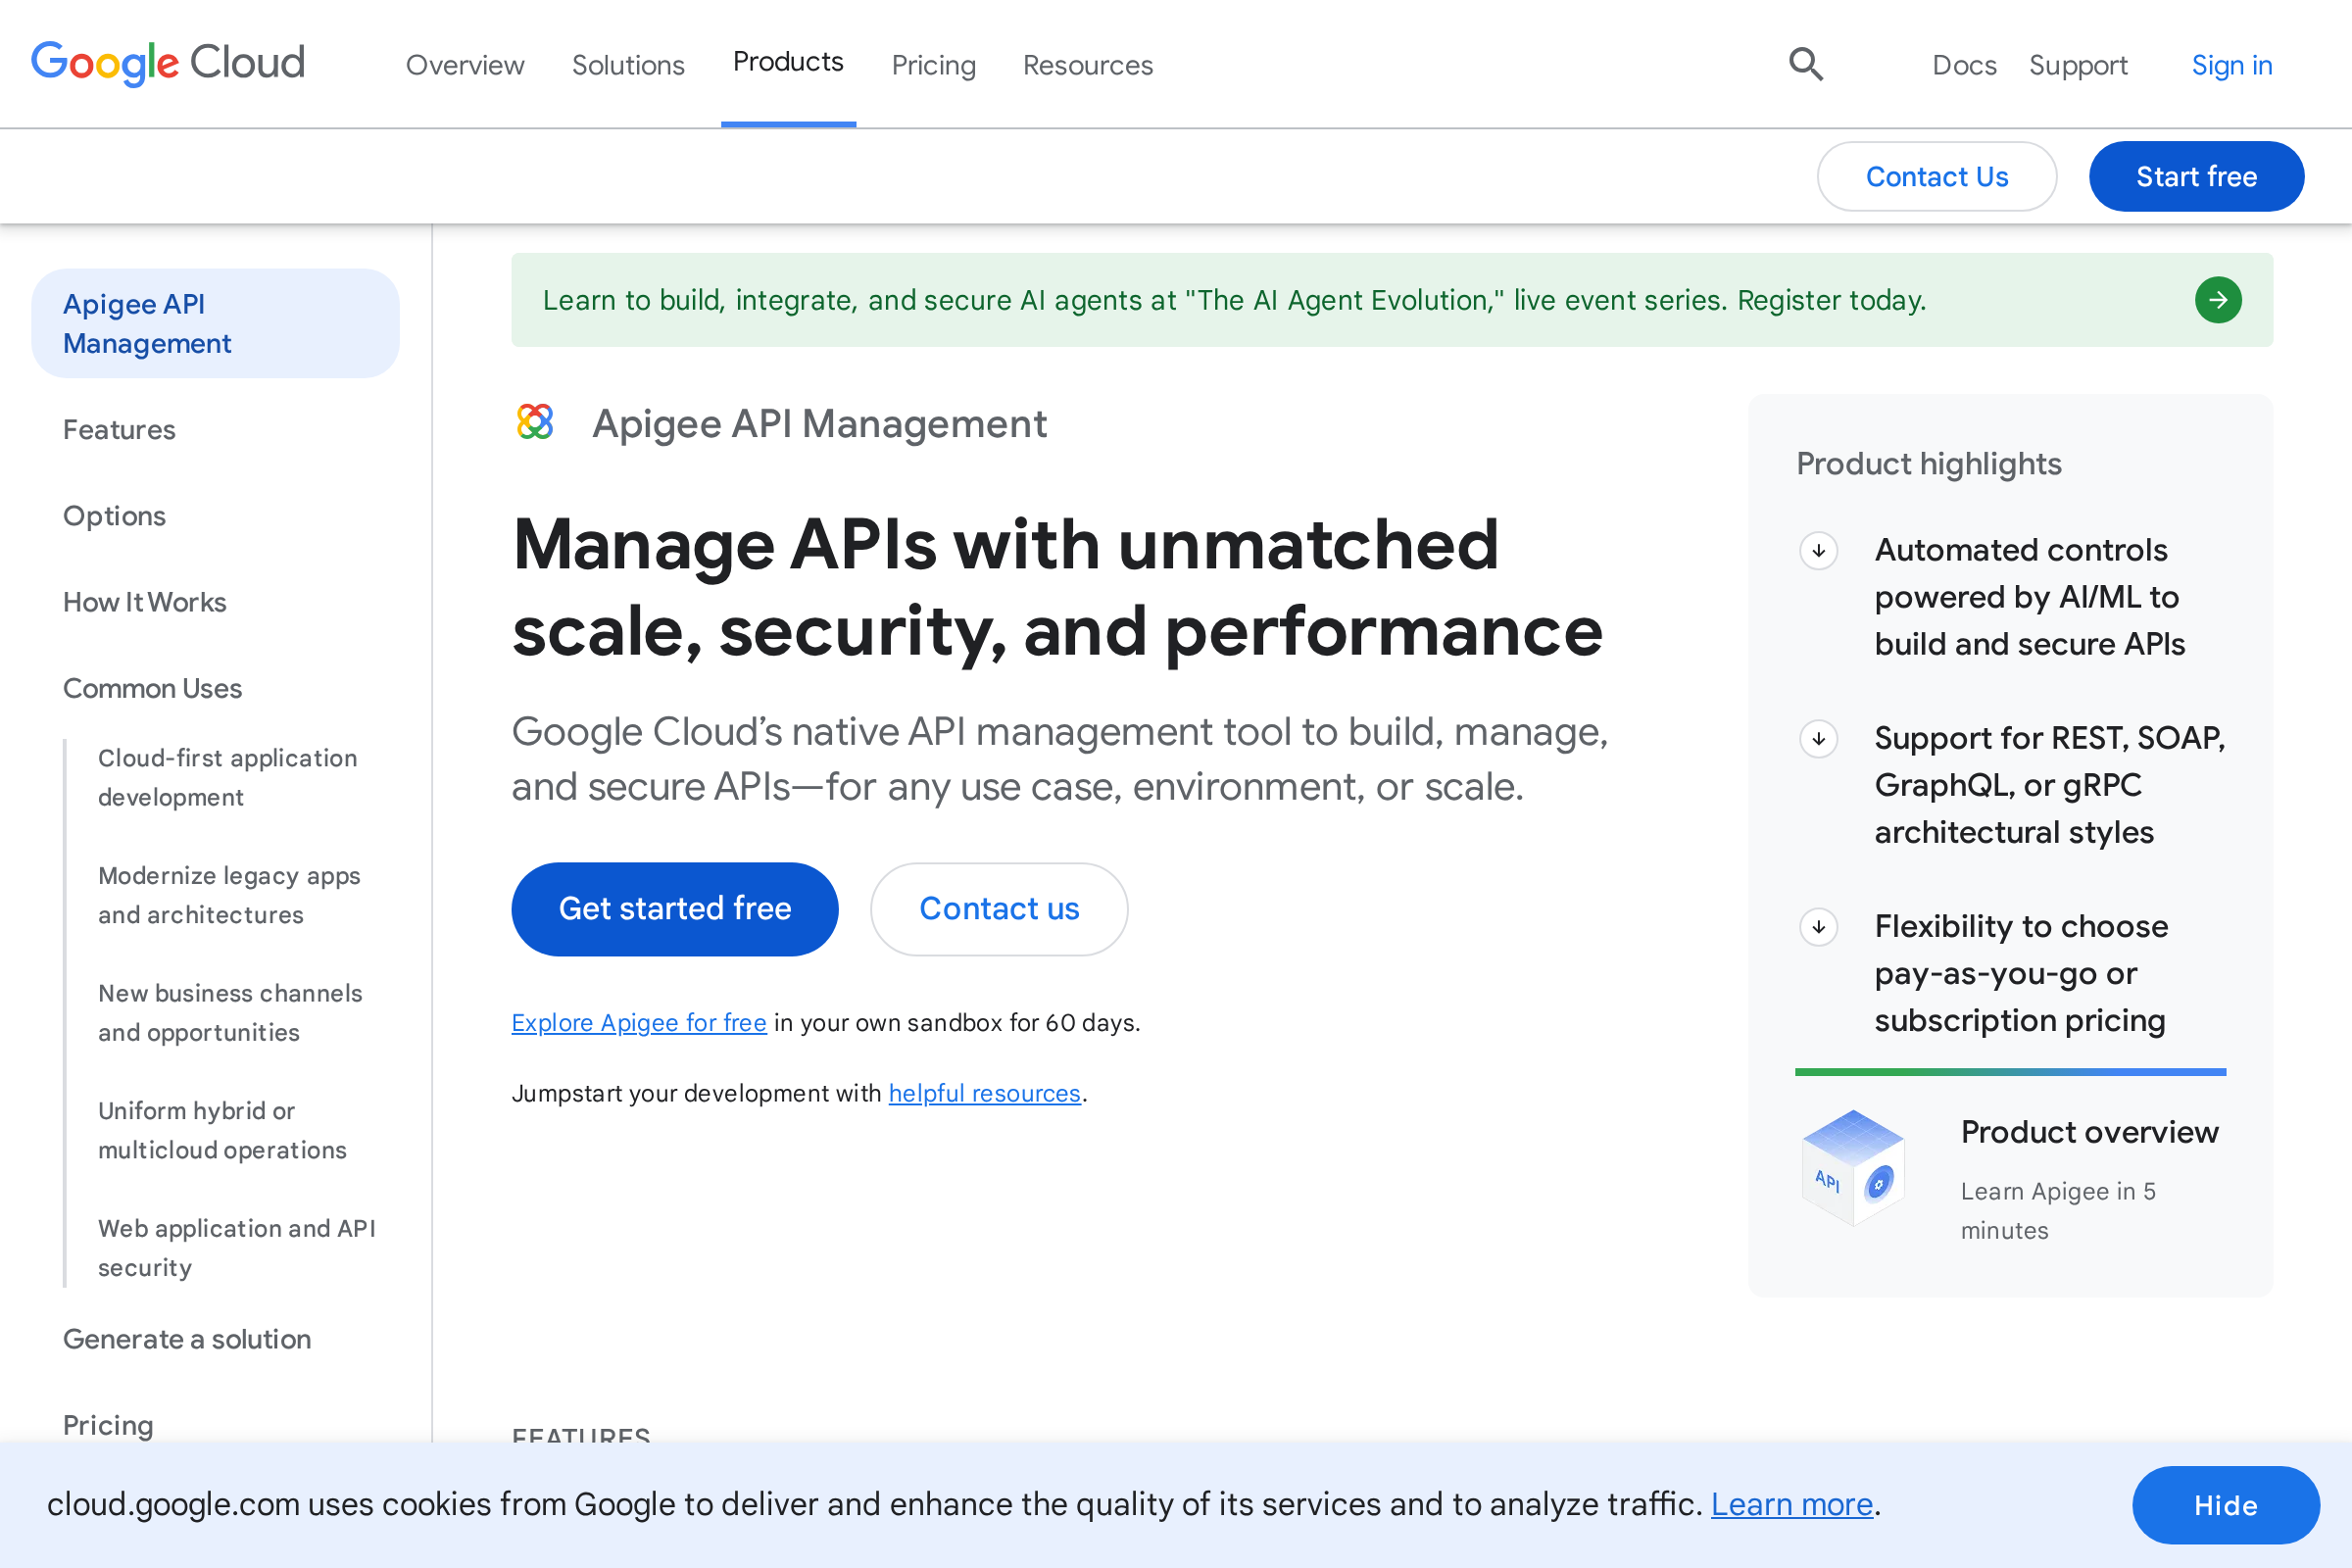Select Common Uses in the sidebar
This screenshot has width=2352, height=1568.
[152, 688]
